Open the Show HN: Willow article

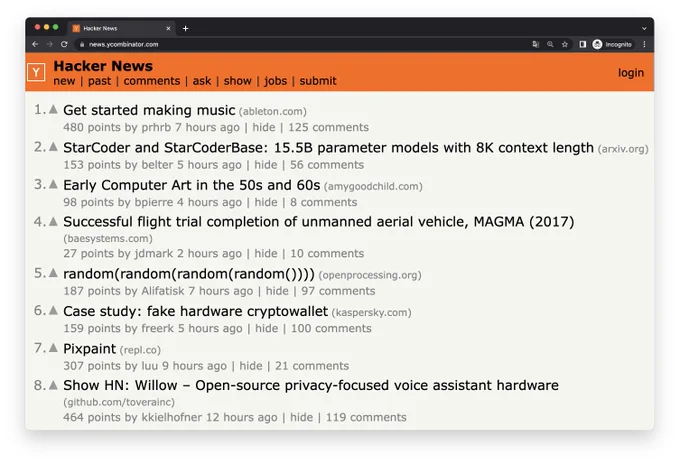[311, 386]
